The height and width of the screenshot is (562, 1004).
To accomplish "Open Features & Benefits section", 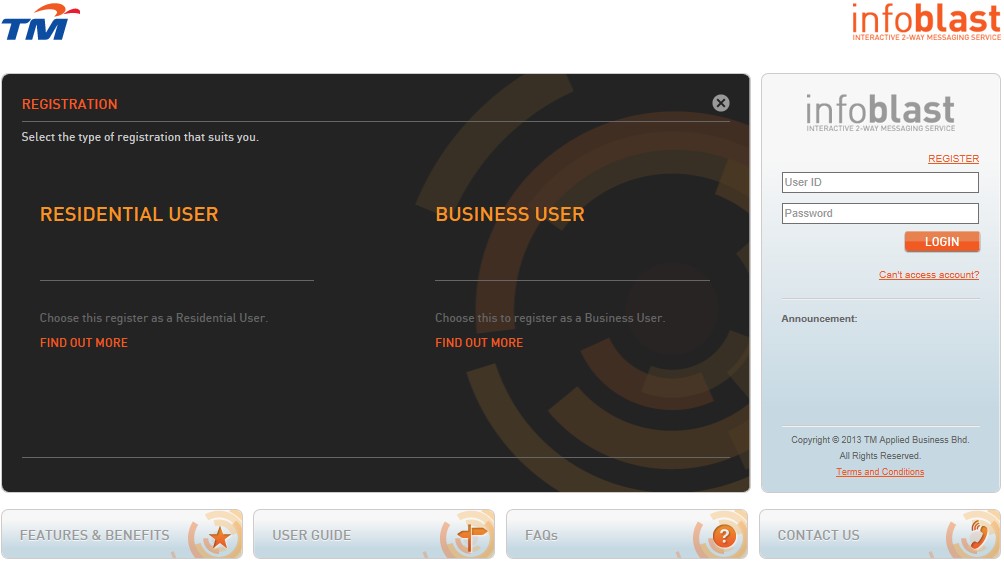I will 122,534.
